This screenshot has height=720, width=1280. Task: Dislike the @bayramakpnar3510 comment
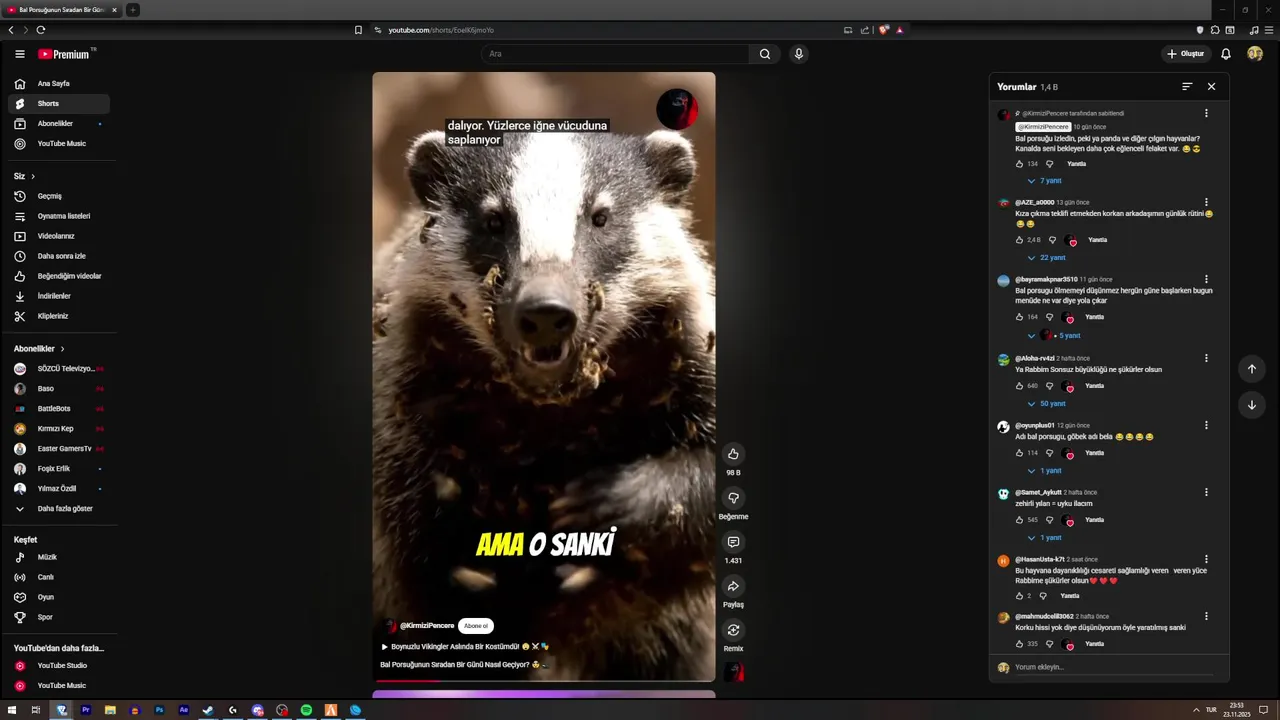(1049, 317)
